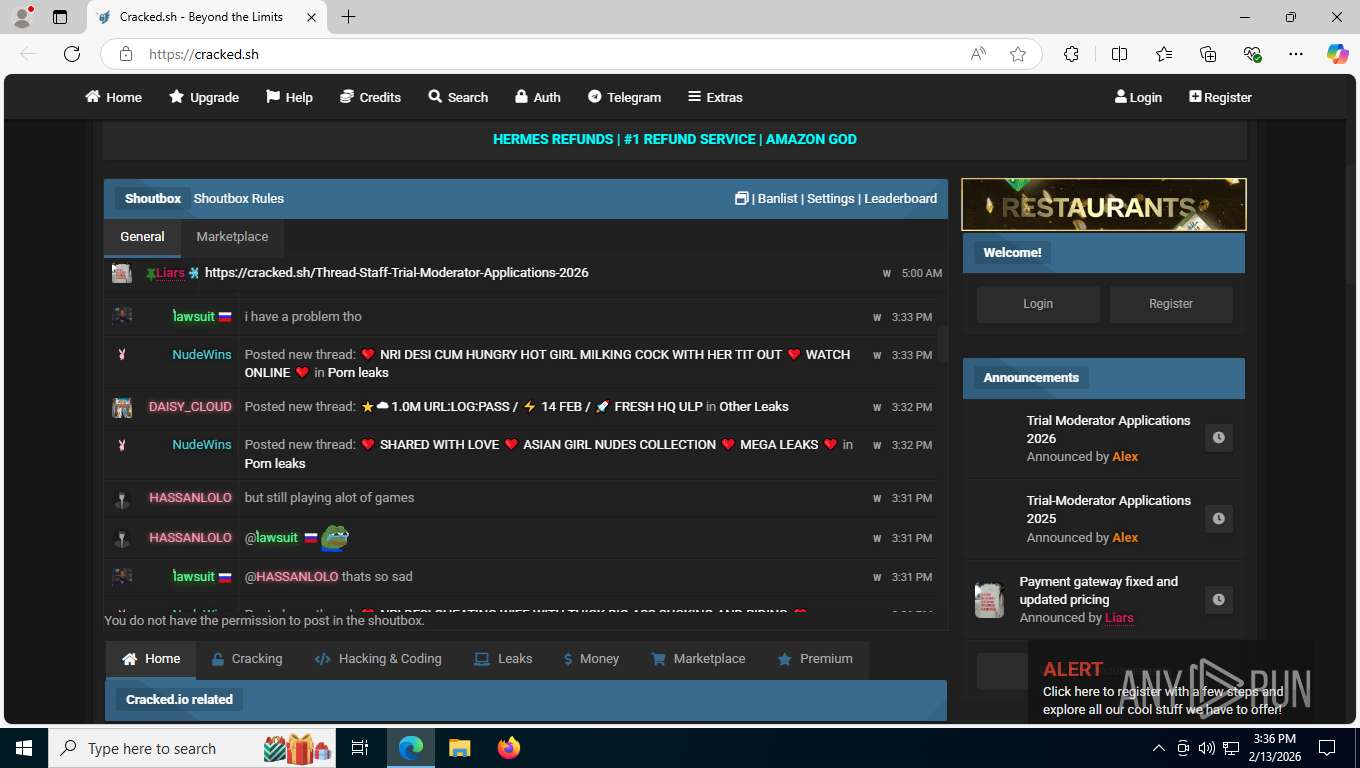
Task: Click Register in top navigation bar
Action: [1220, 97]
